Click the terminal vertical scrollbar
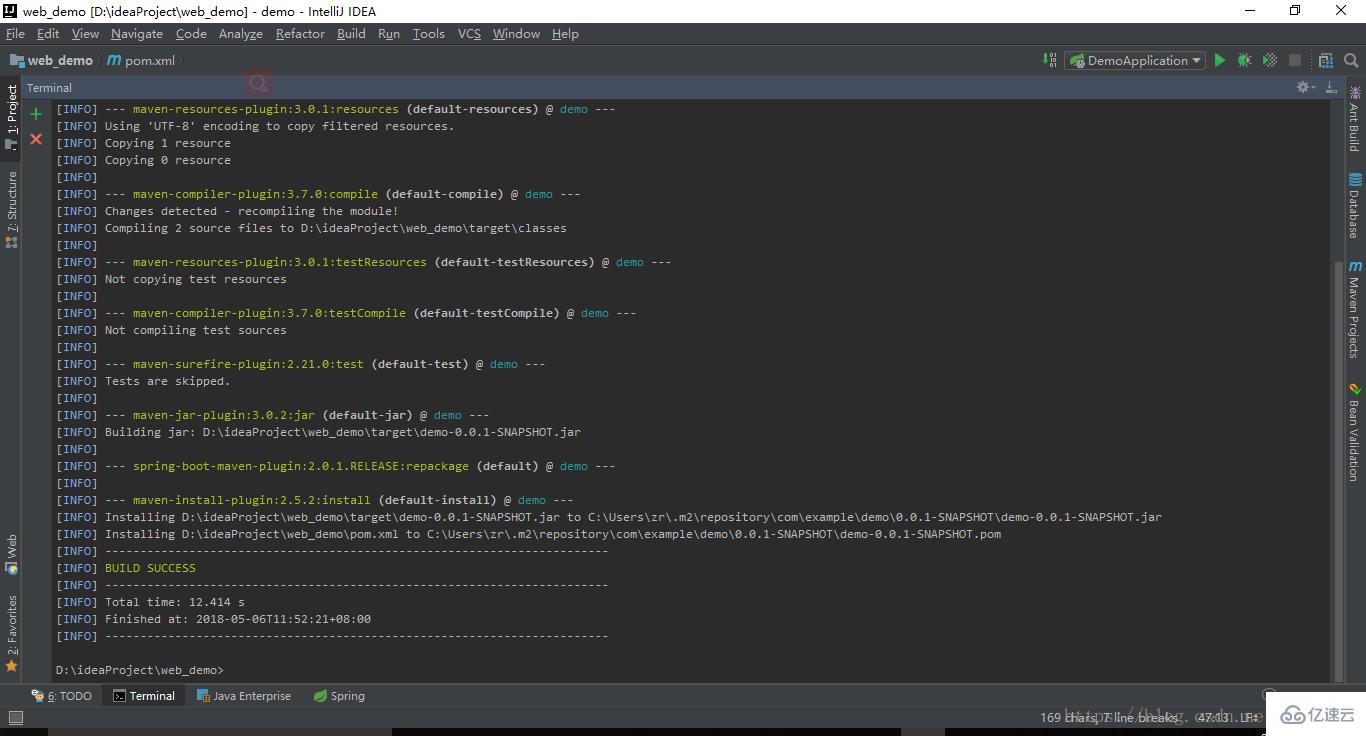The image size is (1366, 736). pyautogui.click(x=1339, y=470)
